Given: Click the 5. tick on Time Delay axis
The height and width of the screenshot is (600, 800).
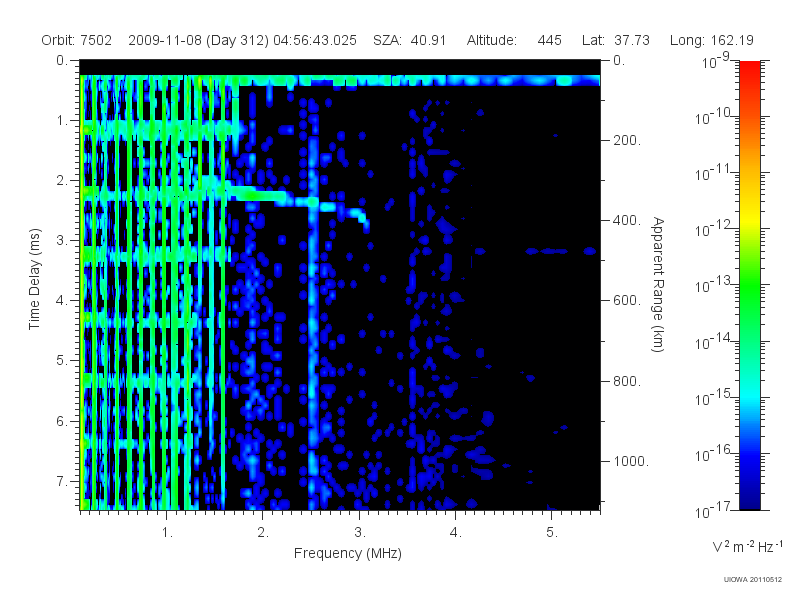Looking at the screenshot, I should pos(62,361).
